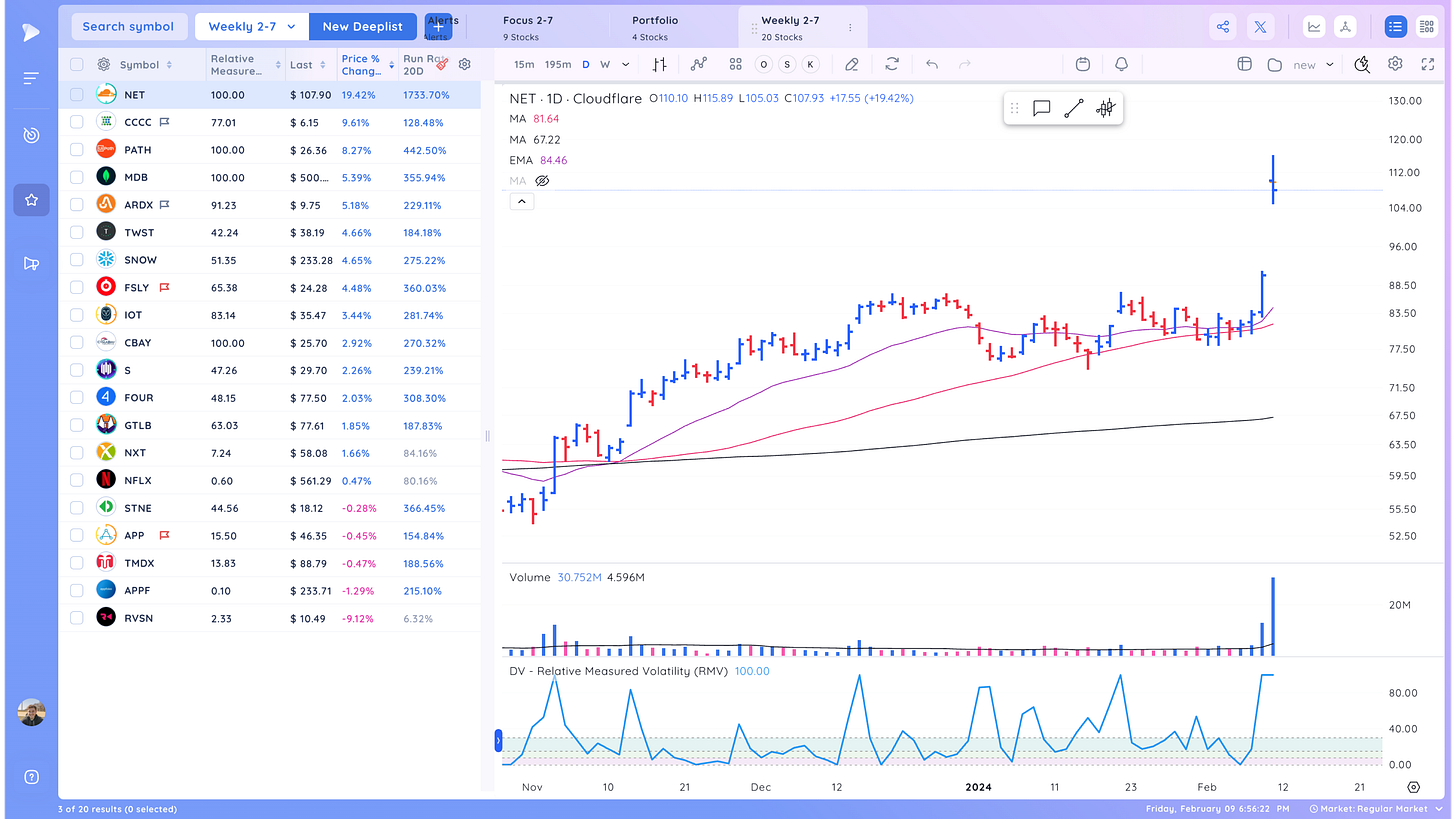
Task: Sort by Symbol column
Action: [146, 64]
